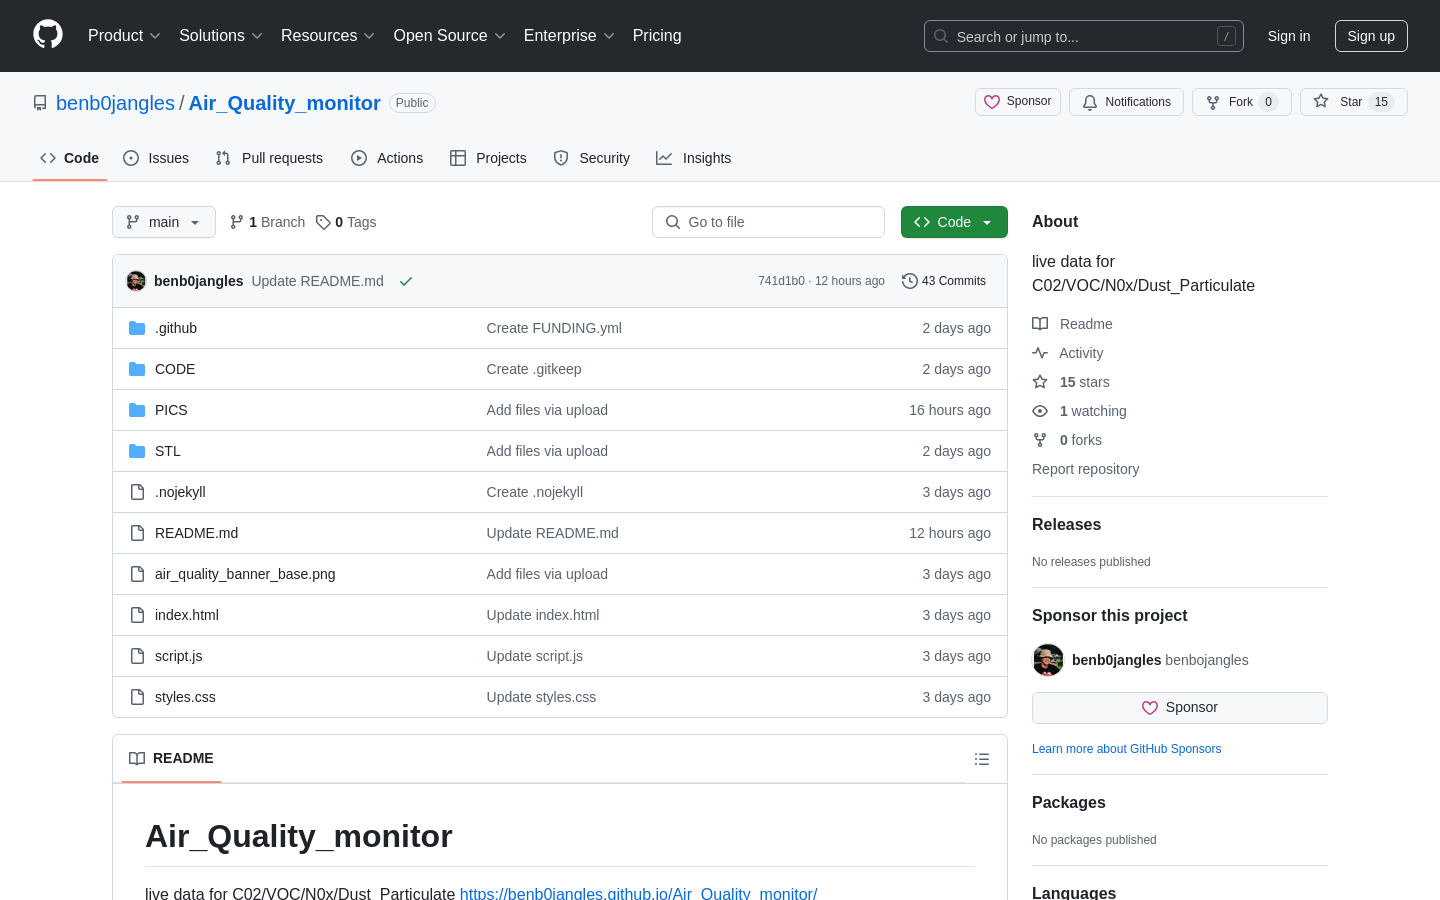Click the Sign in link

[1289, 36]
